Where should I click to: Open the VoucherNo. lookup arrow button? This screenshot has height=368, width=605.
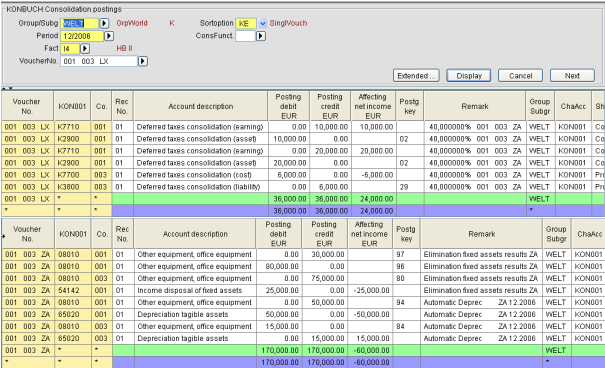pos(143,61)
